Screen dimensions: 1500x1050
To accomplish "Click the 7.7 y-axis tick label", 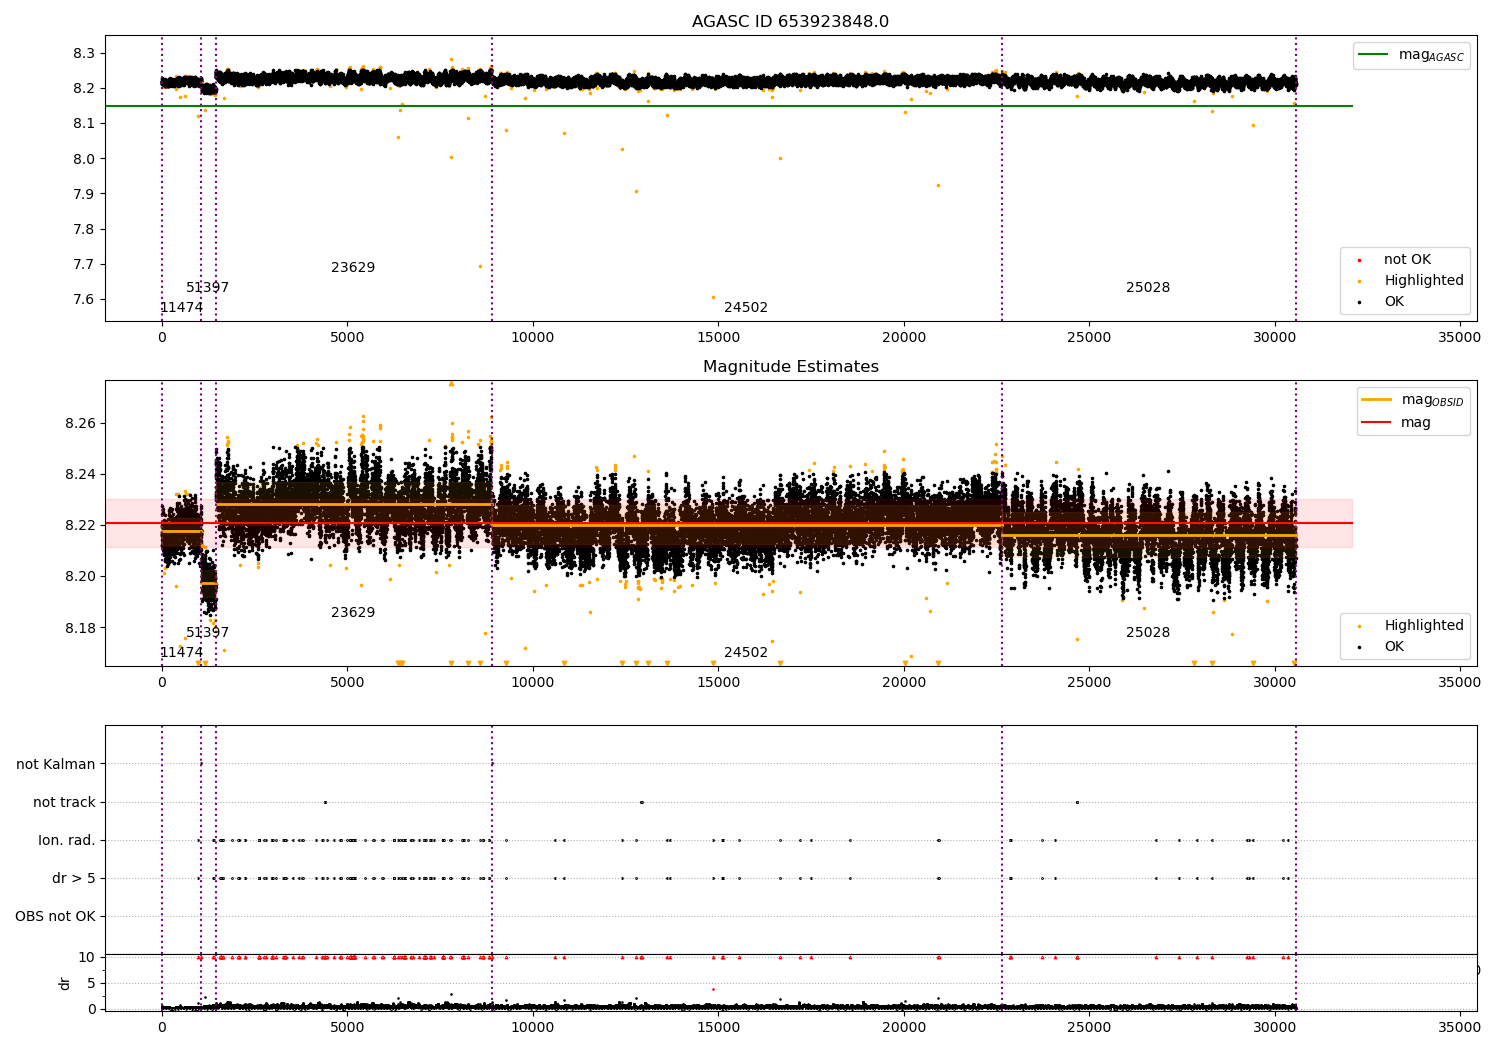I will (84, 265).
